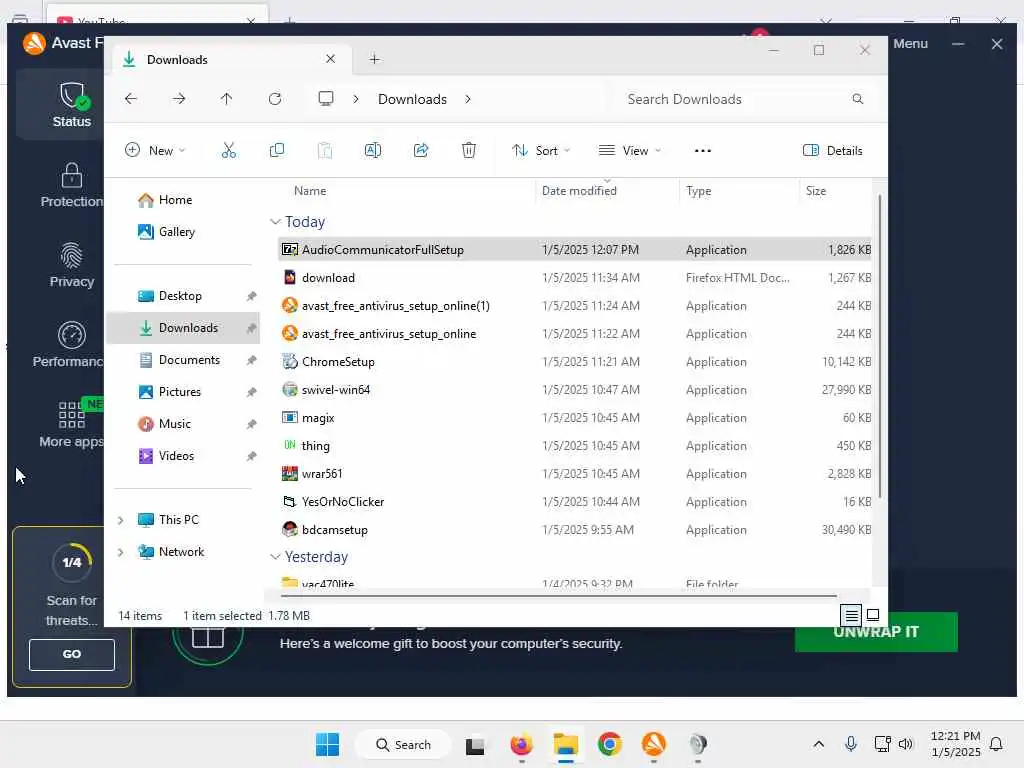Click the Copy icon in File Explorer toolbar
This screenshot has height=768, width=1024.
[277, 151]
